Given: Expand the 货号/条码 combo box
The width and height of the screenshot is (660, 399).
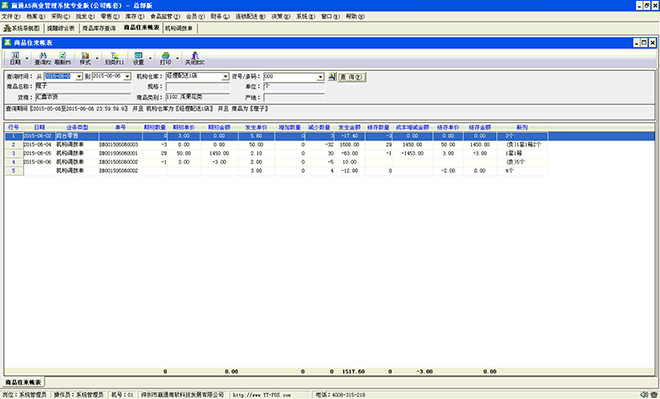Looking at the screenshot, I should (320, 77).
